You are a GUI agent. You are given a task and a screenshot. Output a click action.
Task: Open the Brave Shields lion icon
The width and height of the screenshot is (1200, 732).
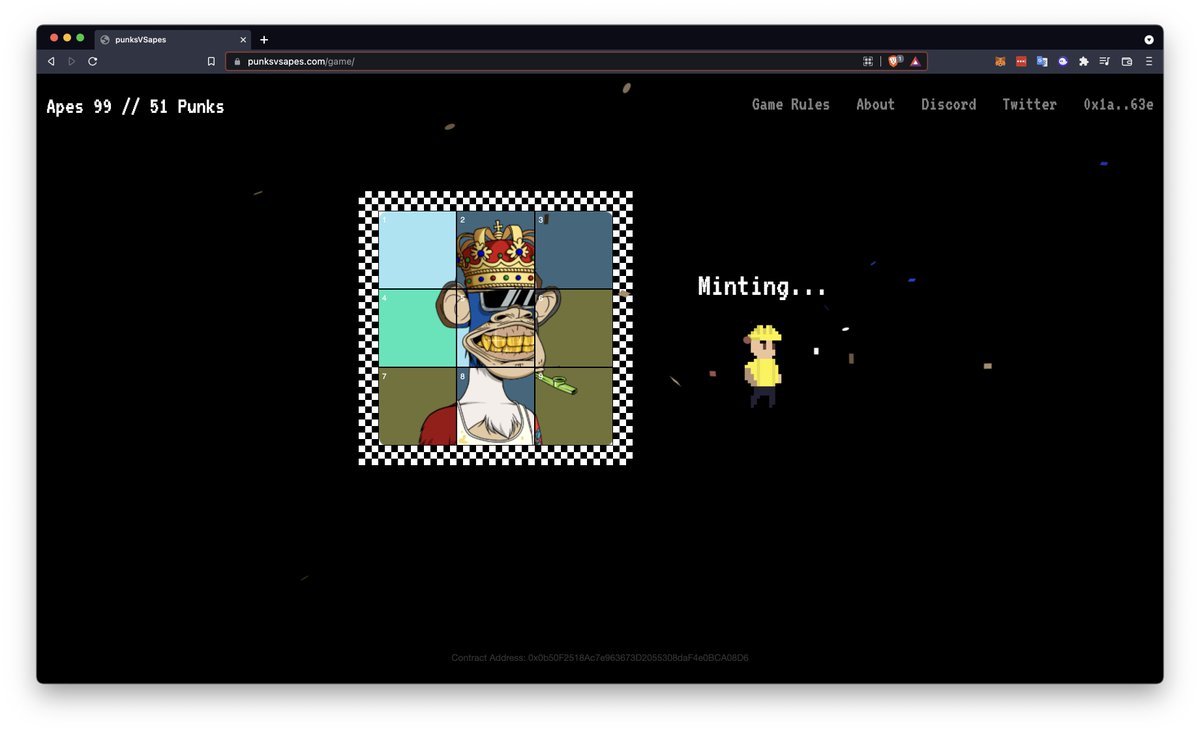click(895, 61)
